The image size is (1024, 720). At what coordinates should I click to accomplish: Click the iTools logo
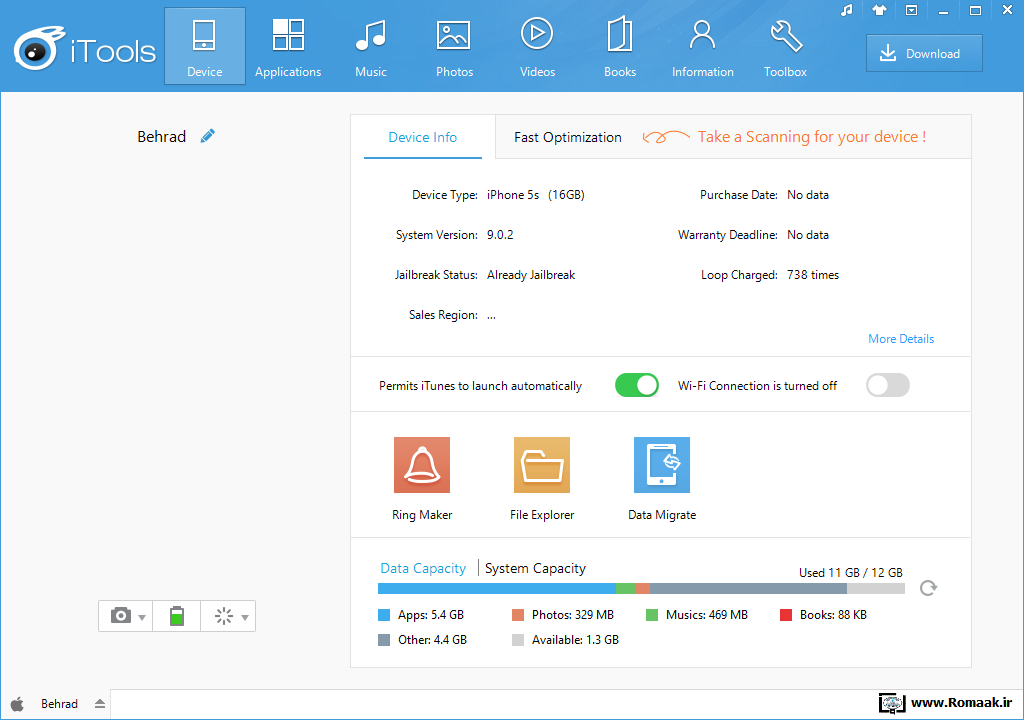click(x=85, y=49)
